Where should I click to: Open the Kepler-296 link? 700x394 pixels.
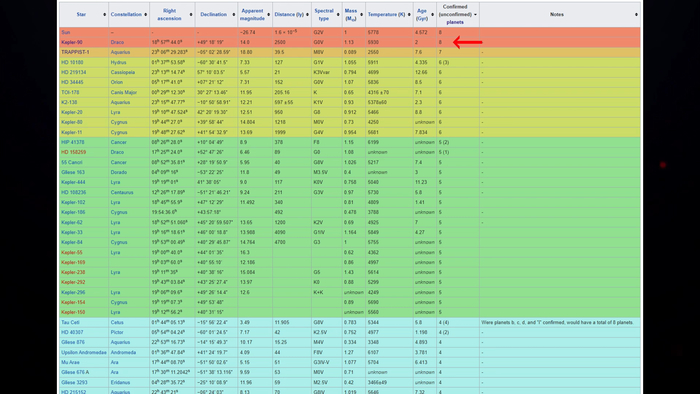[73, 292]
